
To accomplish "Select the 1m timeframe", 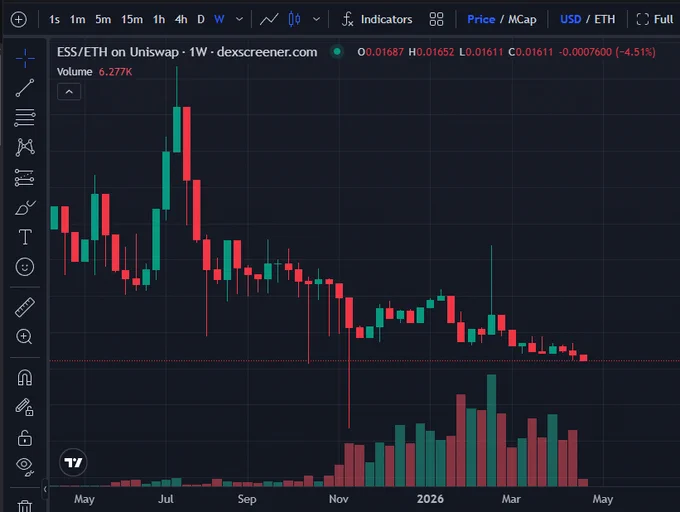I will pos(78,20).
